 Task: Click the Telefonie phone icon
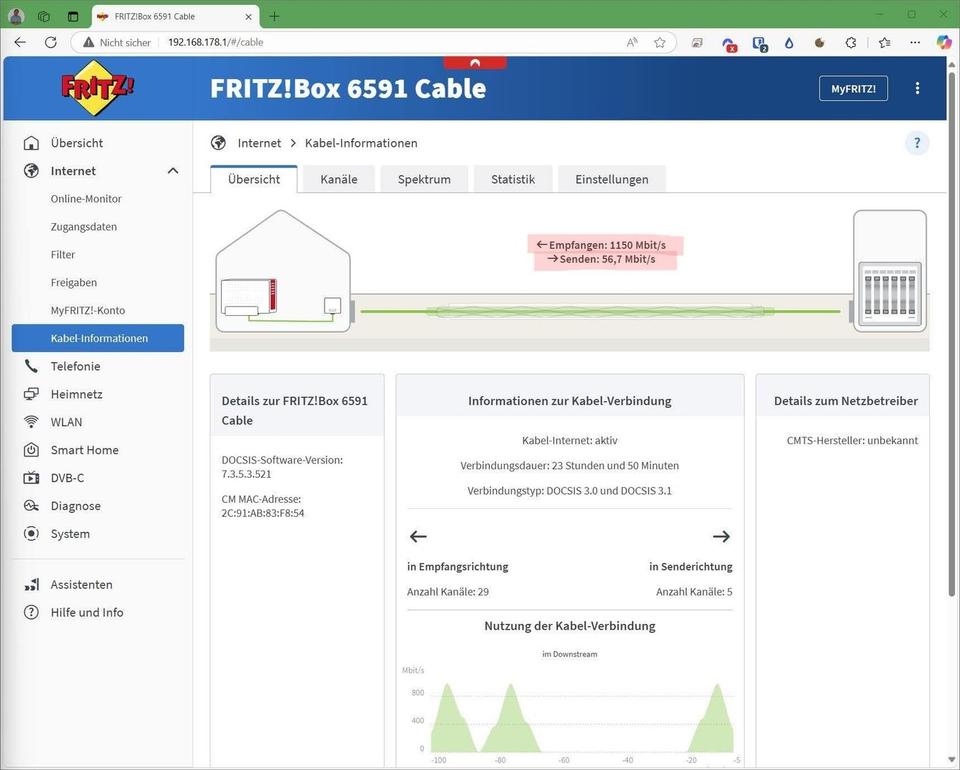point(31,366)
